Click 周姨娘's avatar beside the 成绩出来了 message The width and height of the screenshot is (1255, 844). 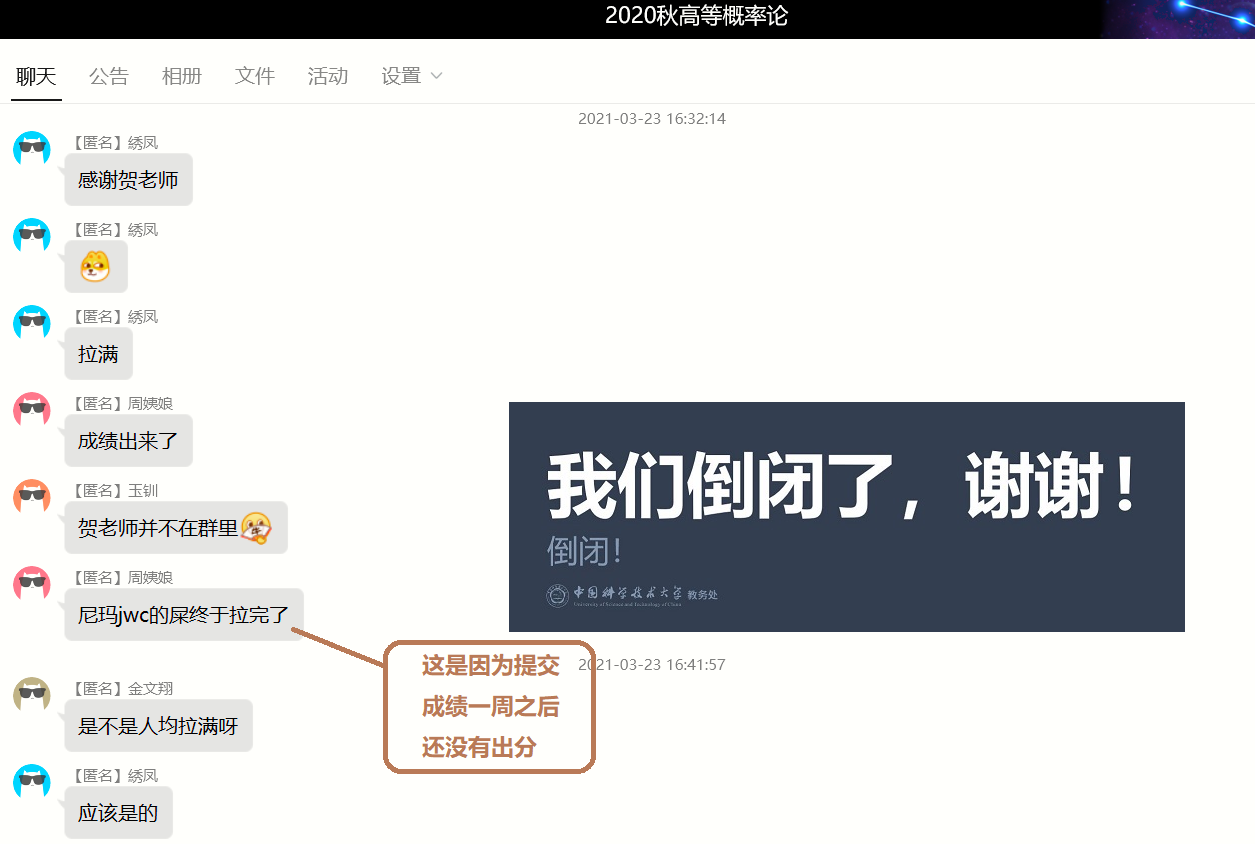tap(32, 410)
